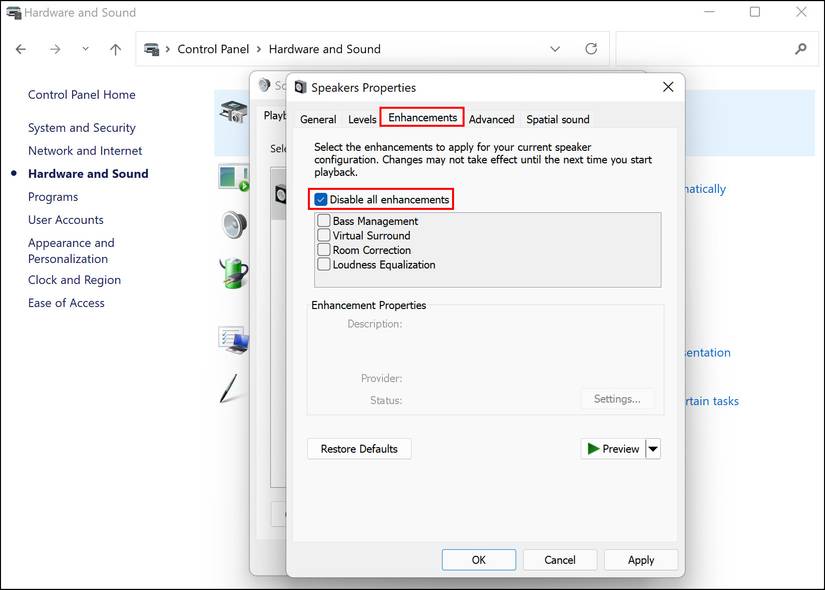
Task: Click the Power Options battery icon
Action: click(235, 273)
